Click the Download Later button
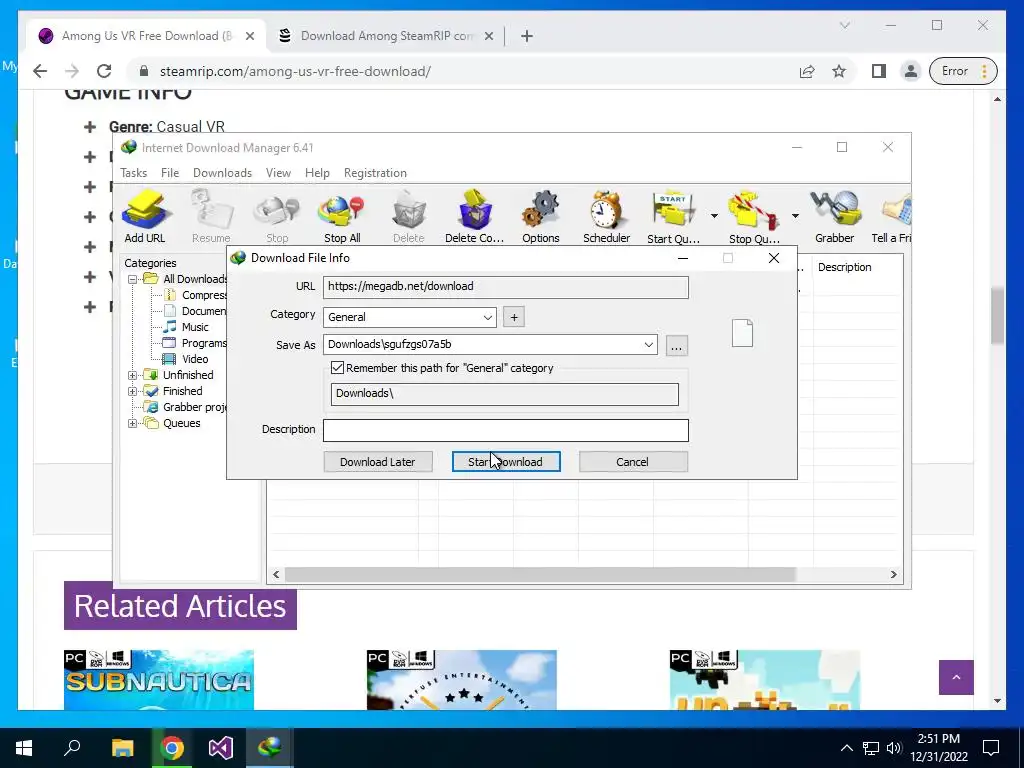 pyautogui.click(x=377, y=462)
